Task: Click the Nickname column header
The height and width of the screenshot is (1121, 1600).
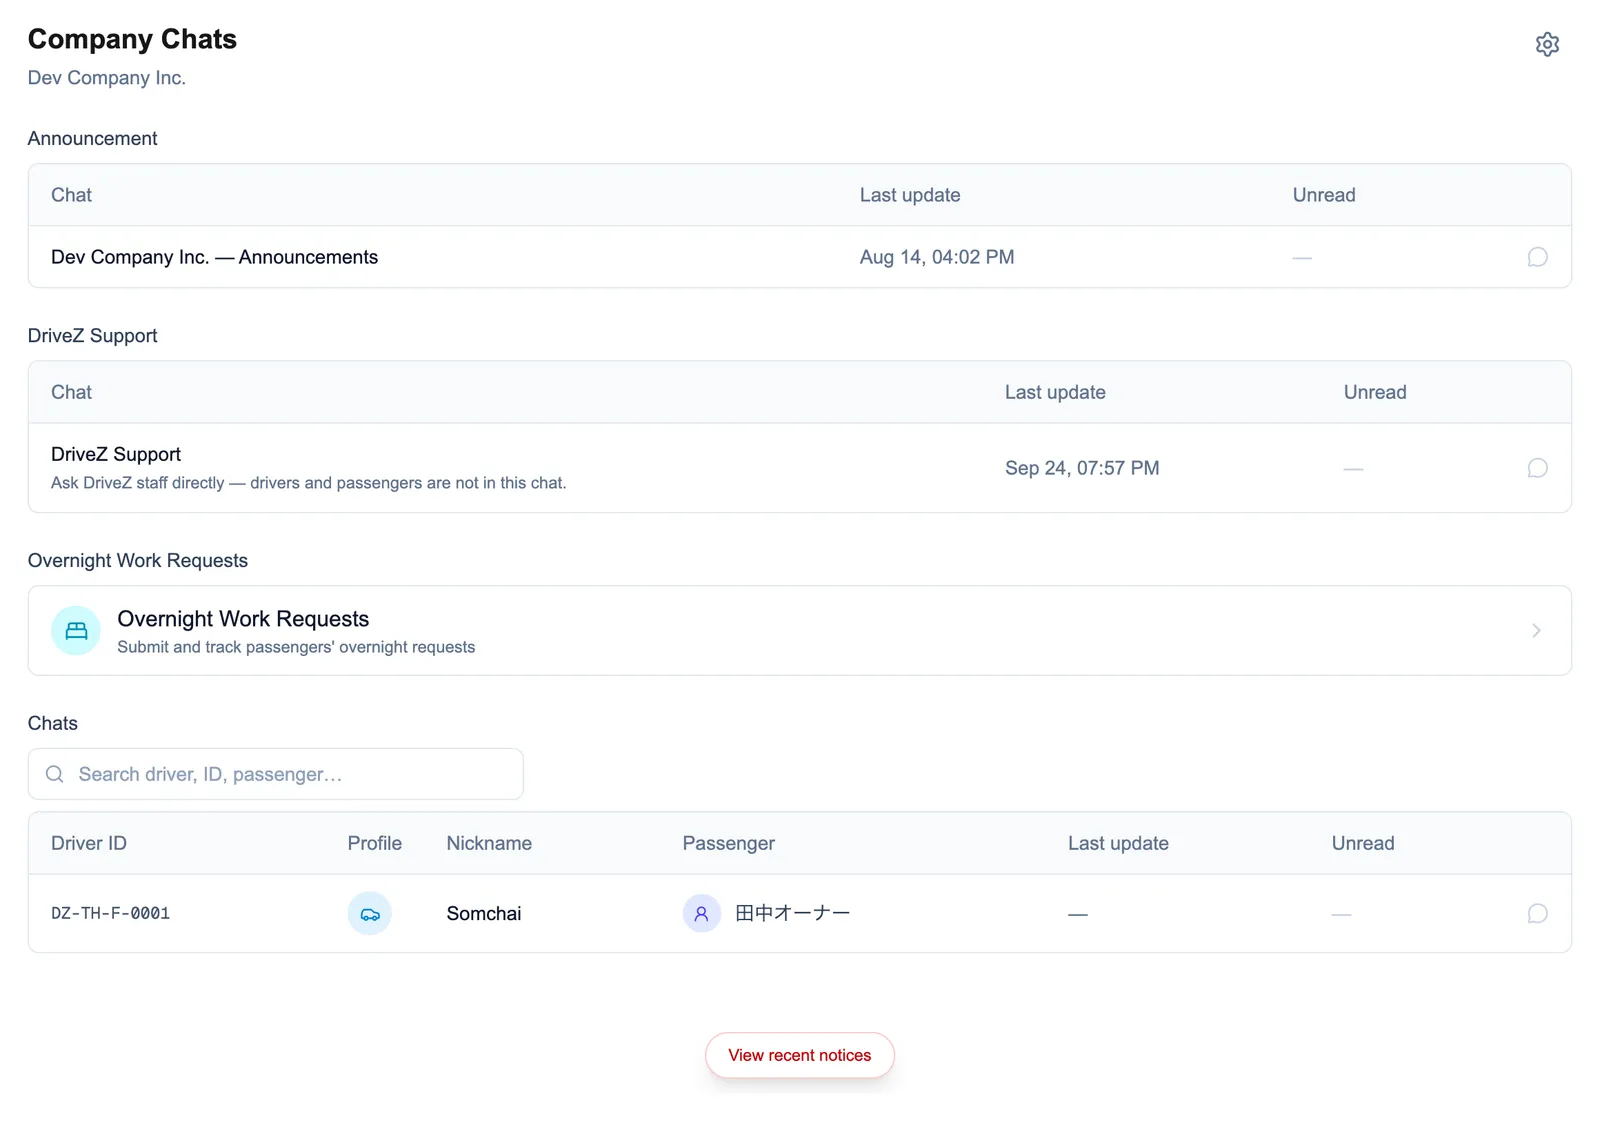Action: [x=489, y=843]
